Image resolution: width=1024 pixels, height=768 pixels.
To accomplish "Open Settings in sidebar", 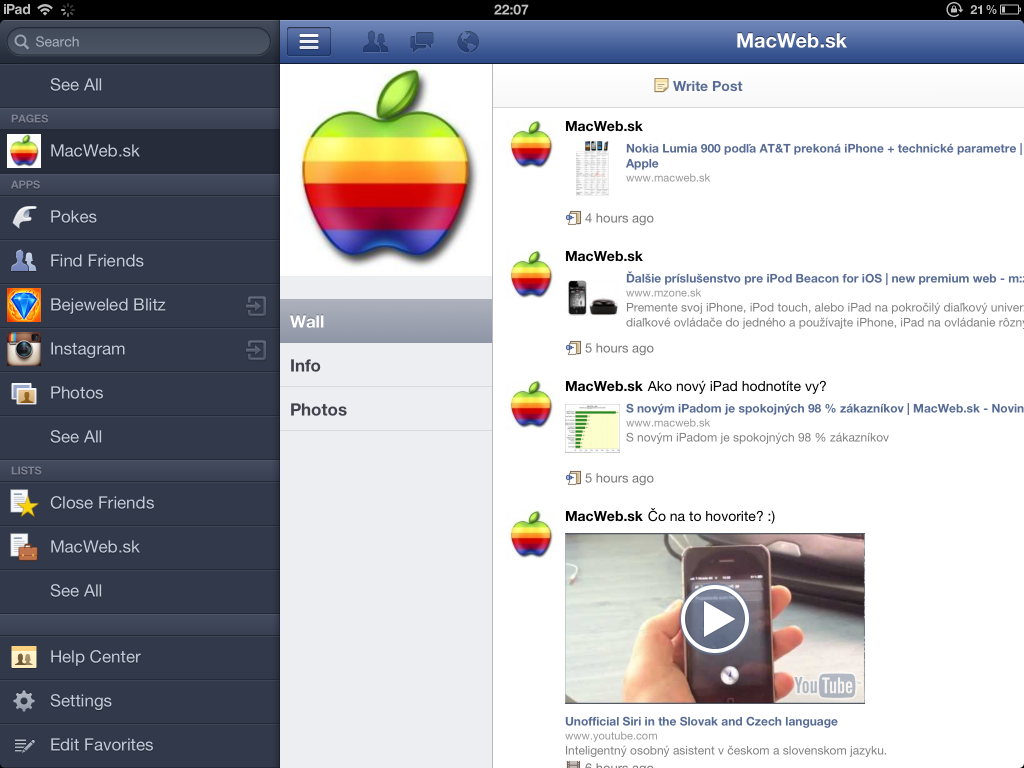I will [x=140, y=701].
